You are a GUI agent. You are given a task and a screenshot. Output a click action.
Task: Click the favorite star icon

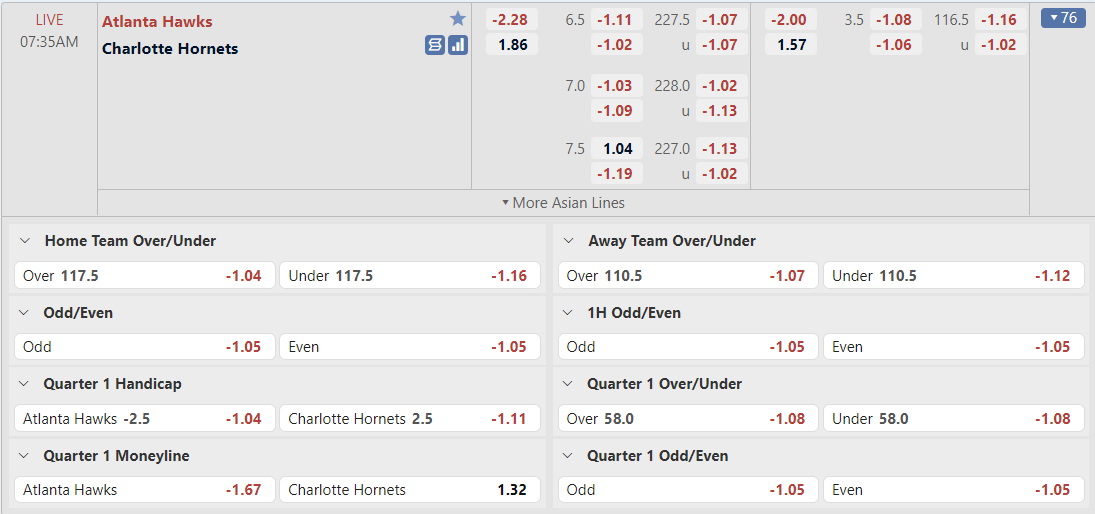[x=458, y=19]
